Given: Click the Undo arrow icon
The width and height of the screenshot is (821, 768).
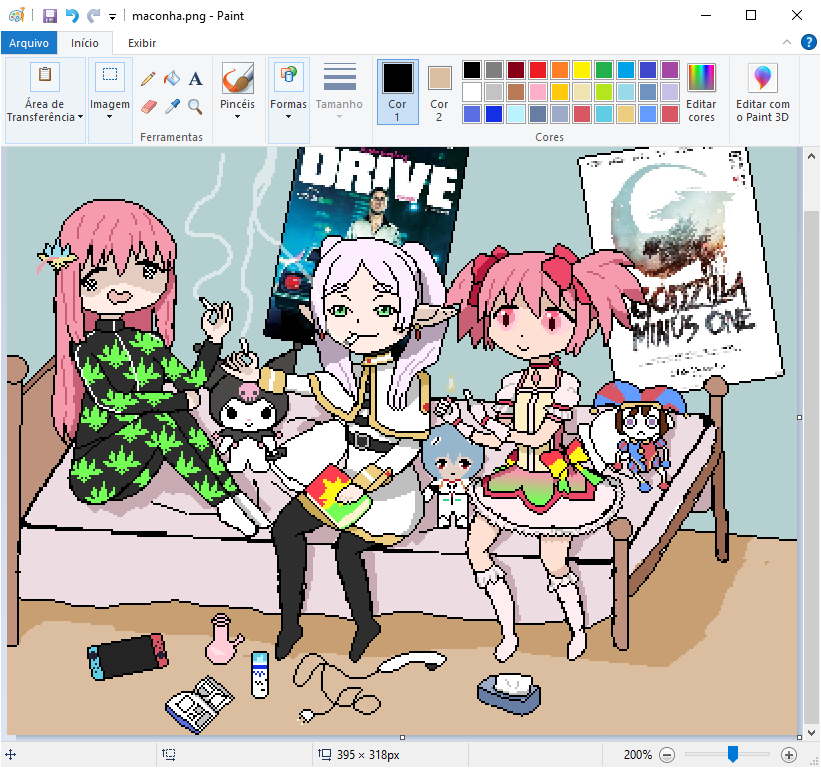Looking at the screenshot, I should [x=72, y=16].
